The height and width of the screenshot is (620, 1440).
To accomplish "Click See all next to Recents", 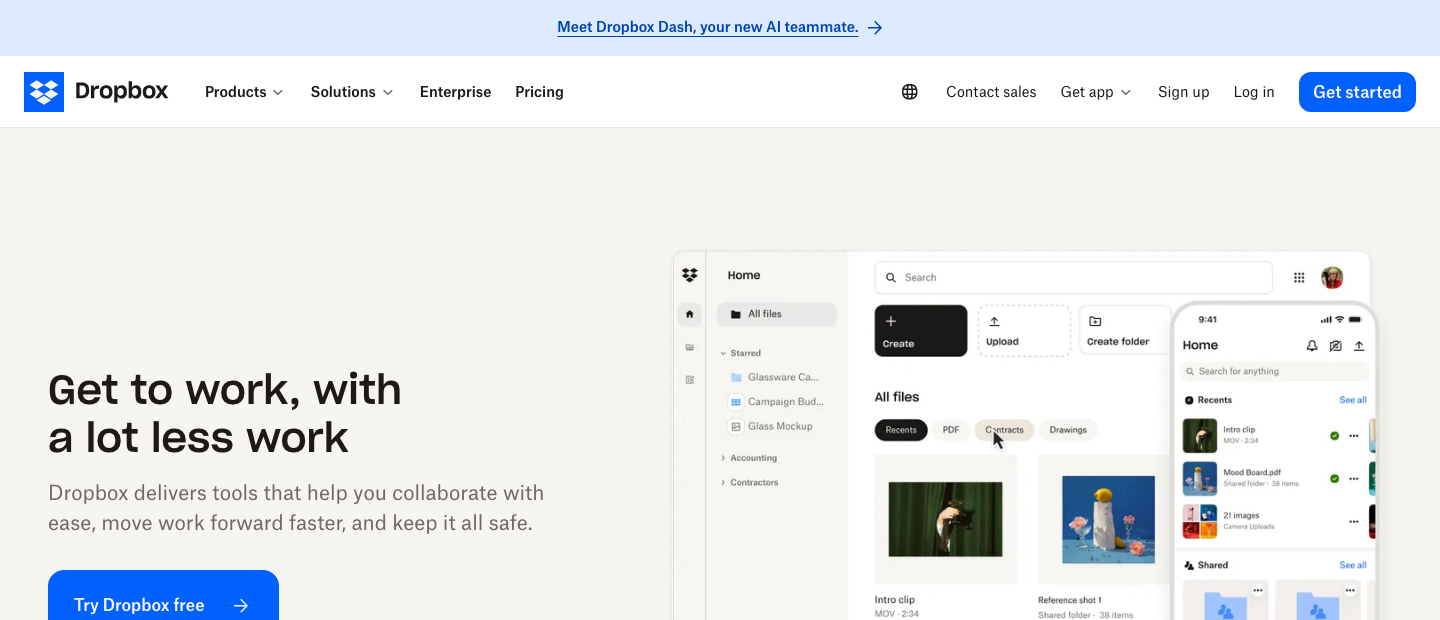I will click(1353, 400).
